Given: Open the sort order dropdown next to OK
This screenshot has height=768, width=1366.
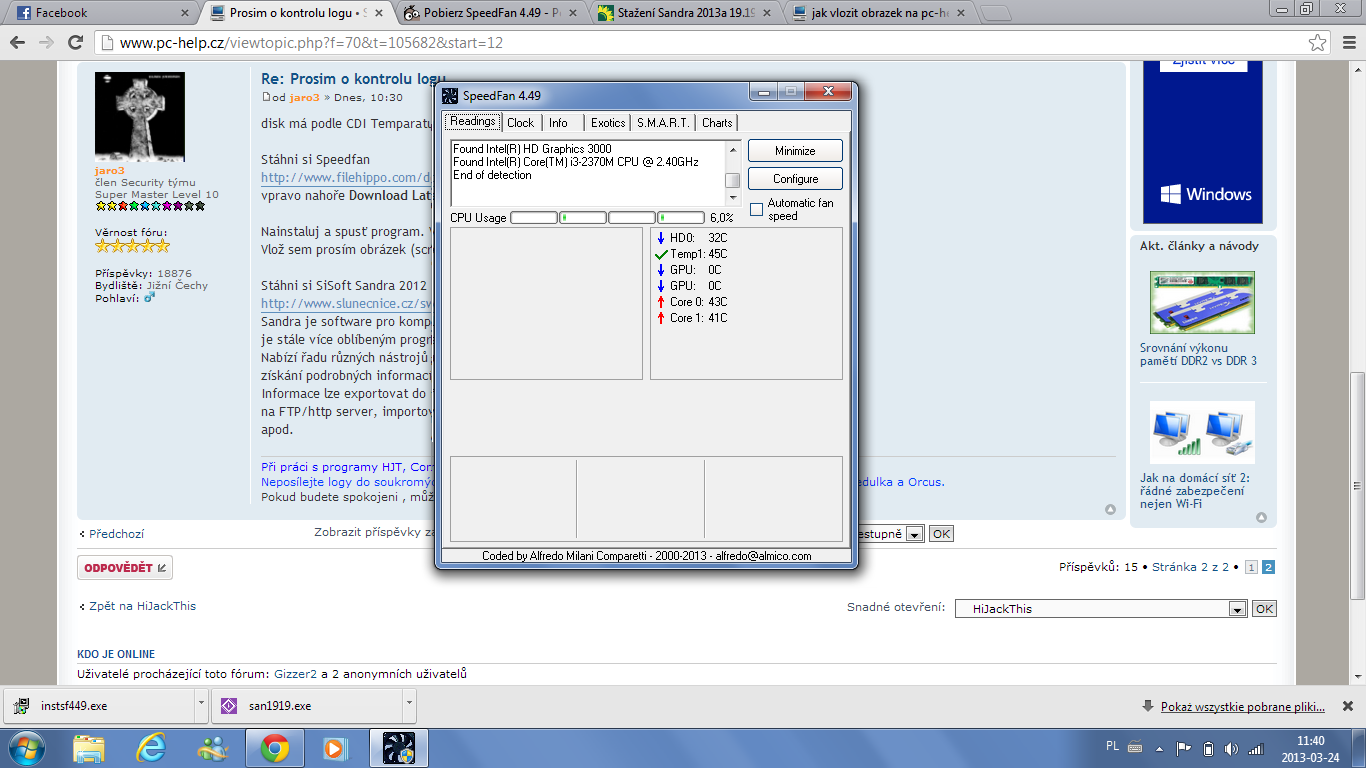Looking at the screenshot, I should pos(914,534).
